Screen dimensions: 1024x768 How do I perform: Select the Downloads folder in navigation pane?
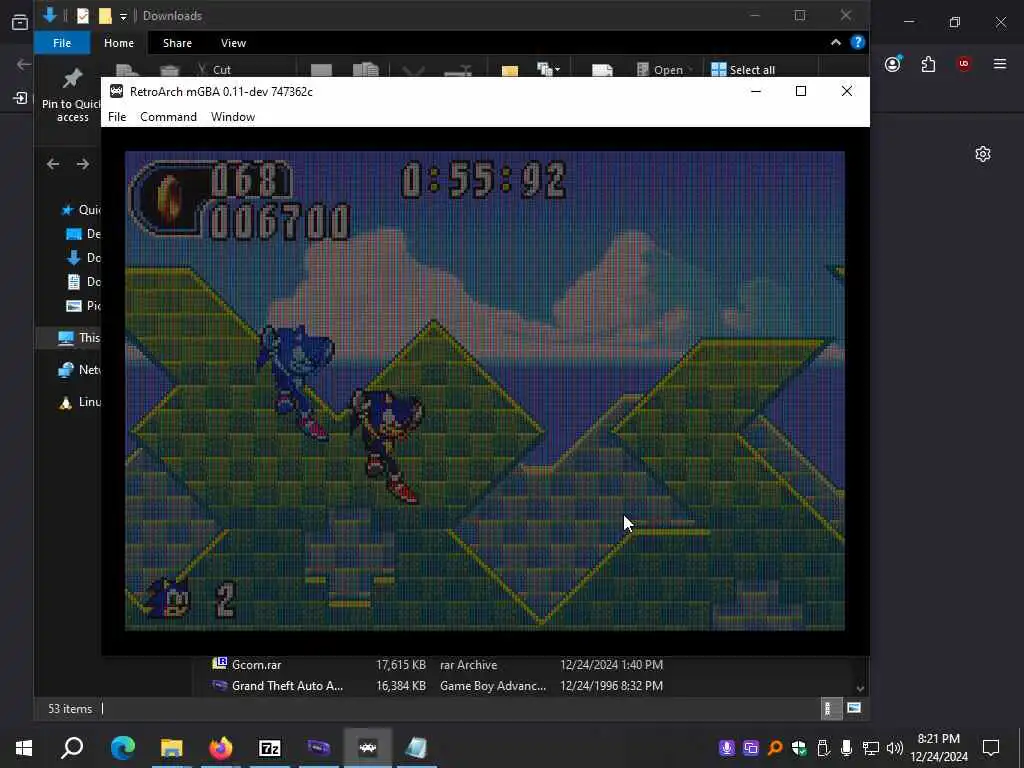point(83,258)
